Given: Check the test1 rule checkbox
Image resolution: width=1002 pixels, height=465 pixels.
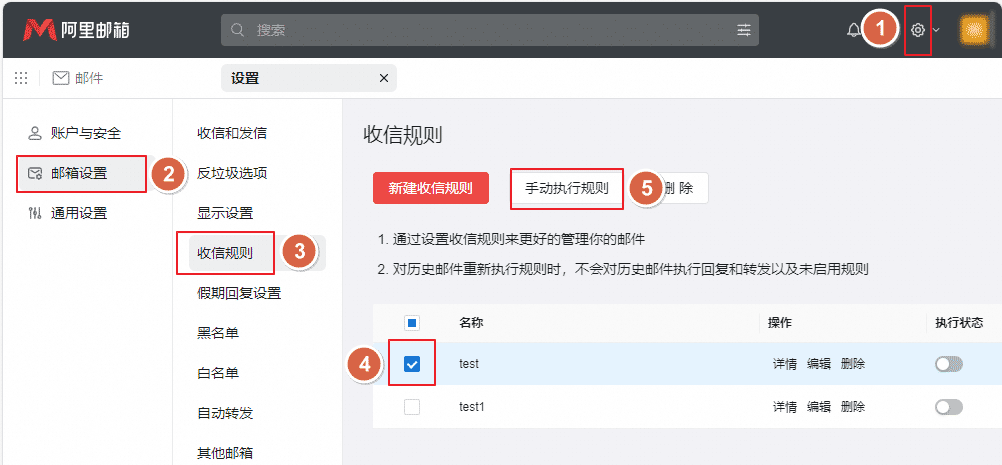Looking at the screenshot, I should click(412, 407).
